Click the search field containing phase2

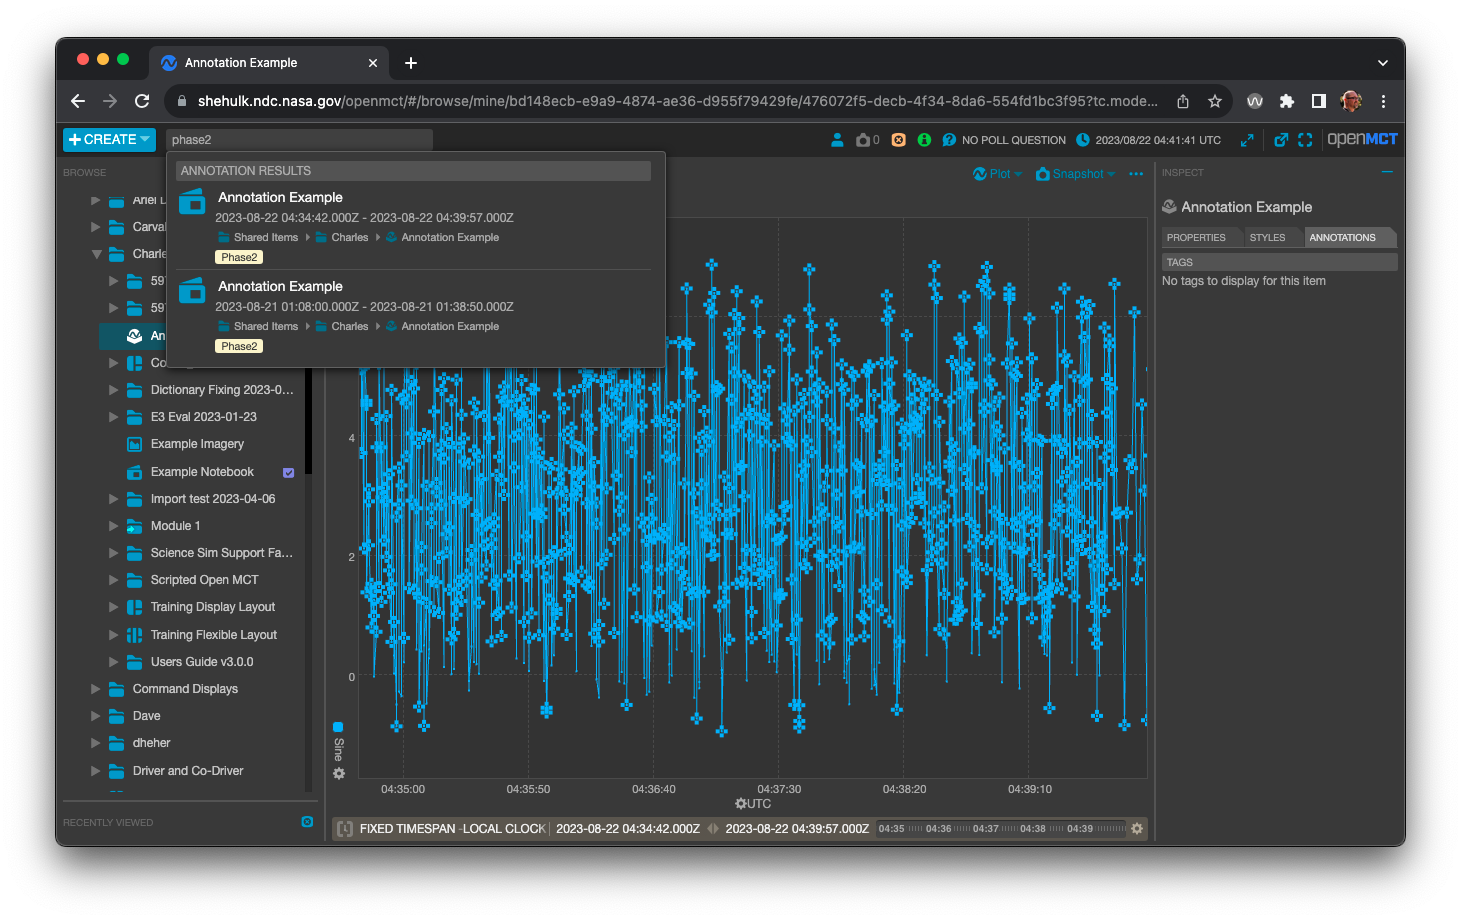299,139
